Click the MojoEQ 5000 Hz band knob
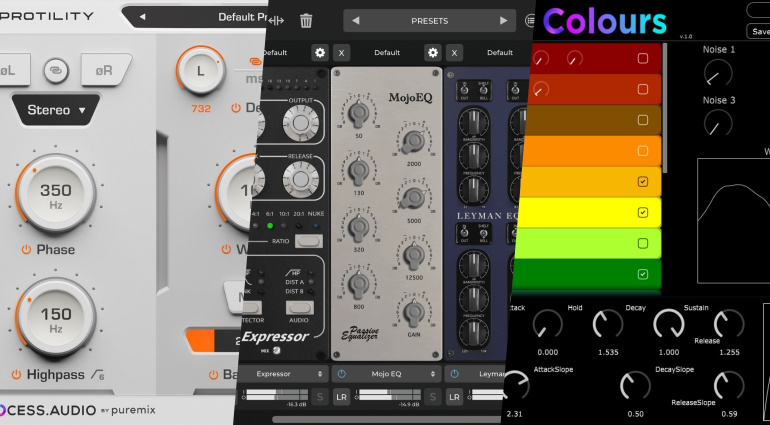The width and height of the screenshot is (770, 425). (x=414, y=198)
